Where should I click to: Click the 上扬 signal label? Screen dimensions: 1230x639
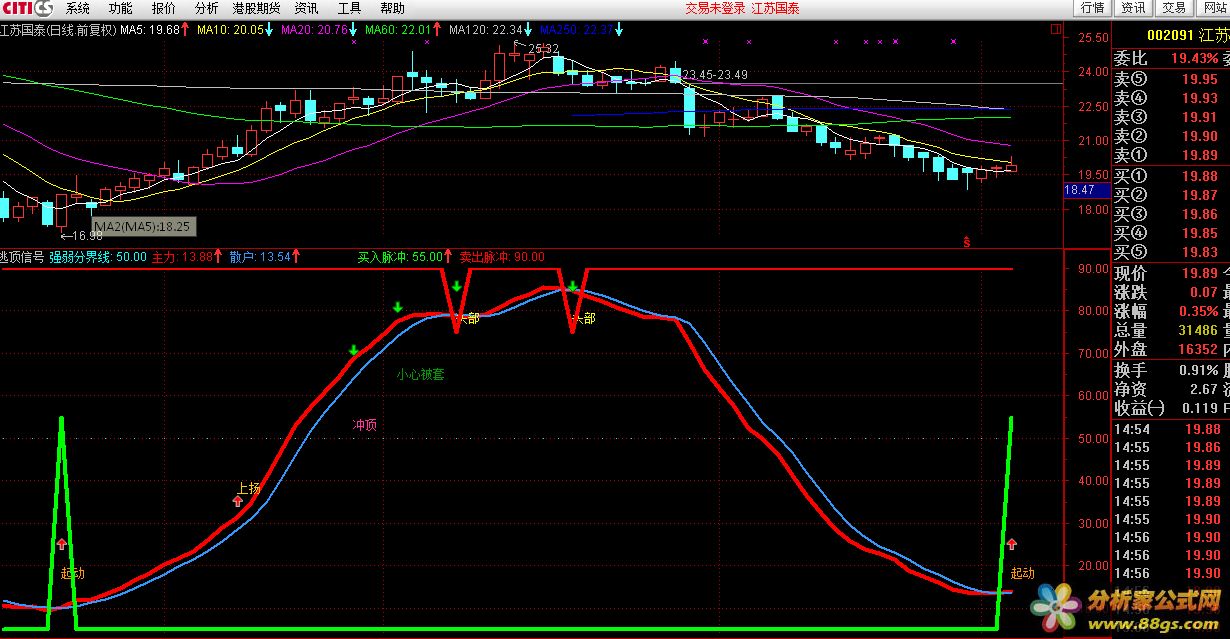[248, 488]
